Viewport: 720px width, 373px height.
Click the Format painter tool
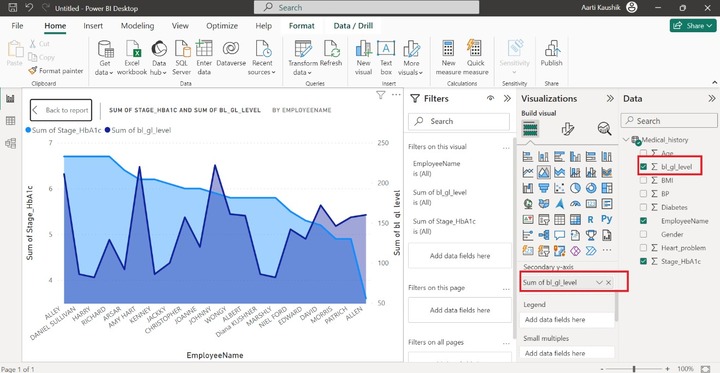[56, 71]
